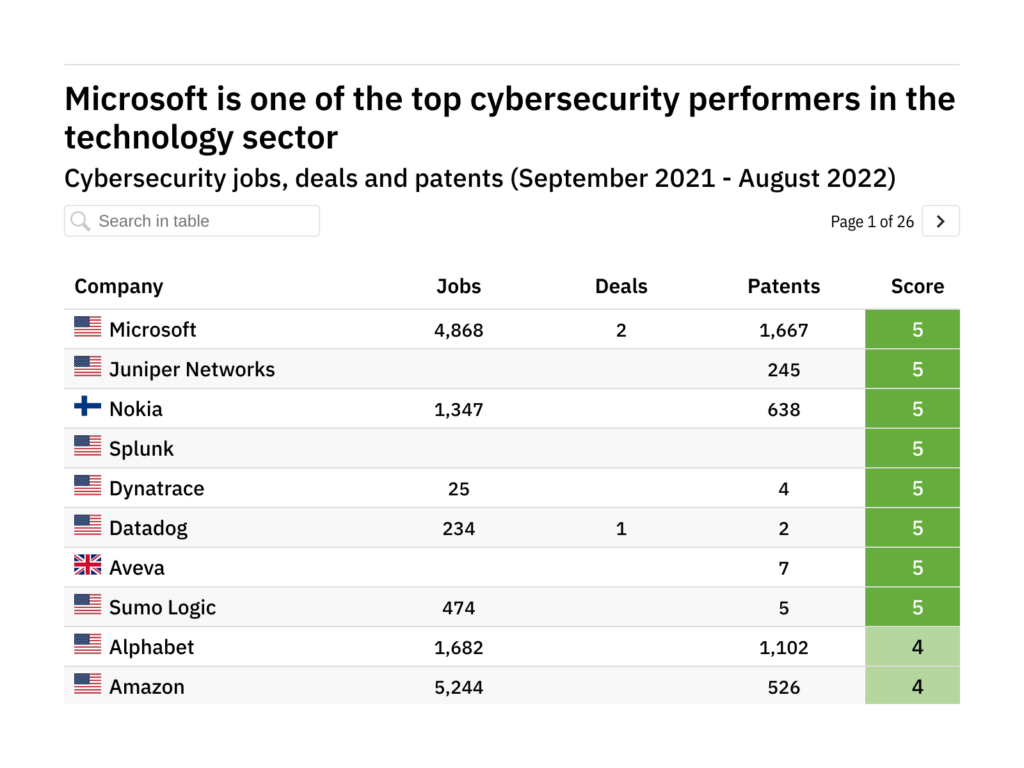Screen dimensions: 1024x768
Task: Click the flag beside Amazon
Action: click(x=88, y=685)
